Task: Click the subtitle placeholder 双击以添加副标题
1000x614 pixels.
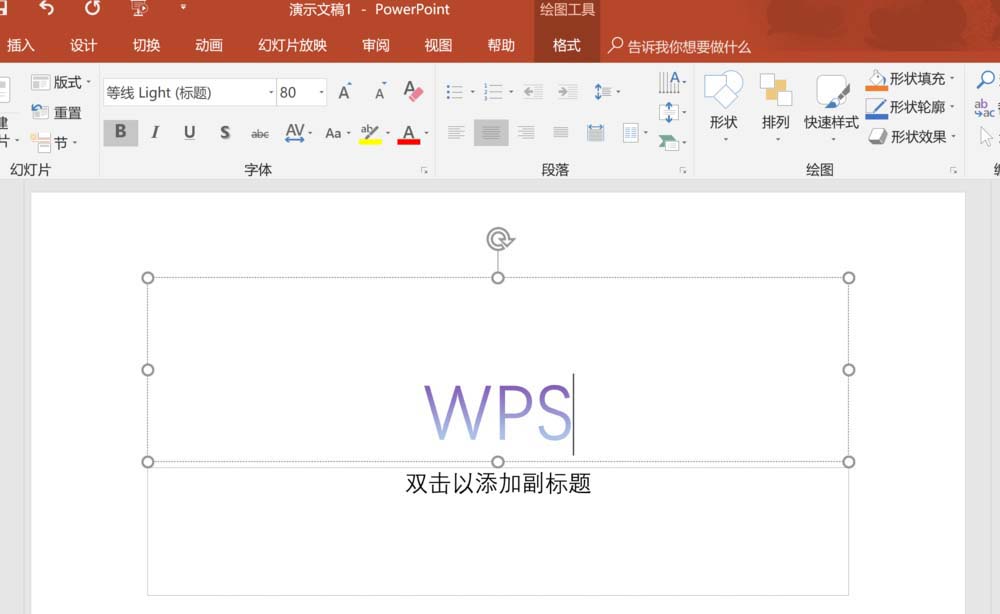Action: coord(498,484)
